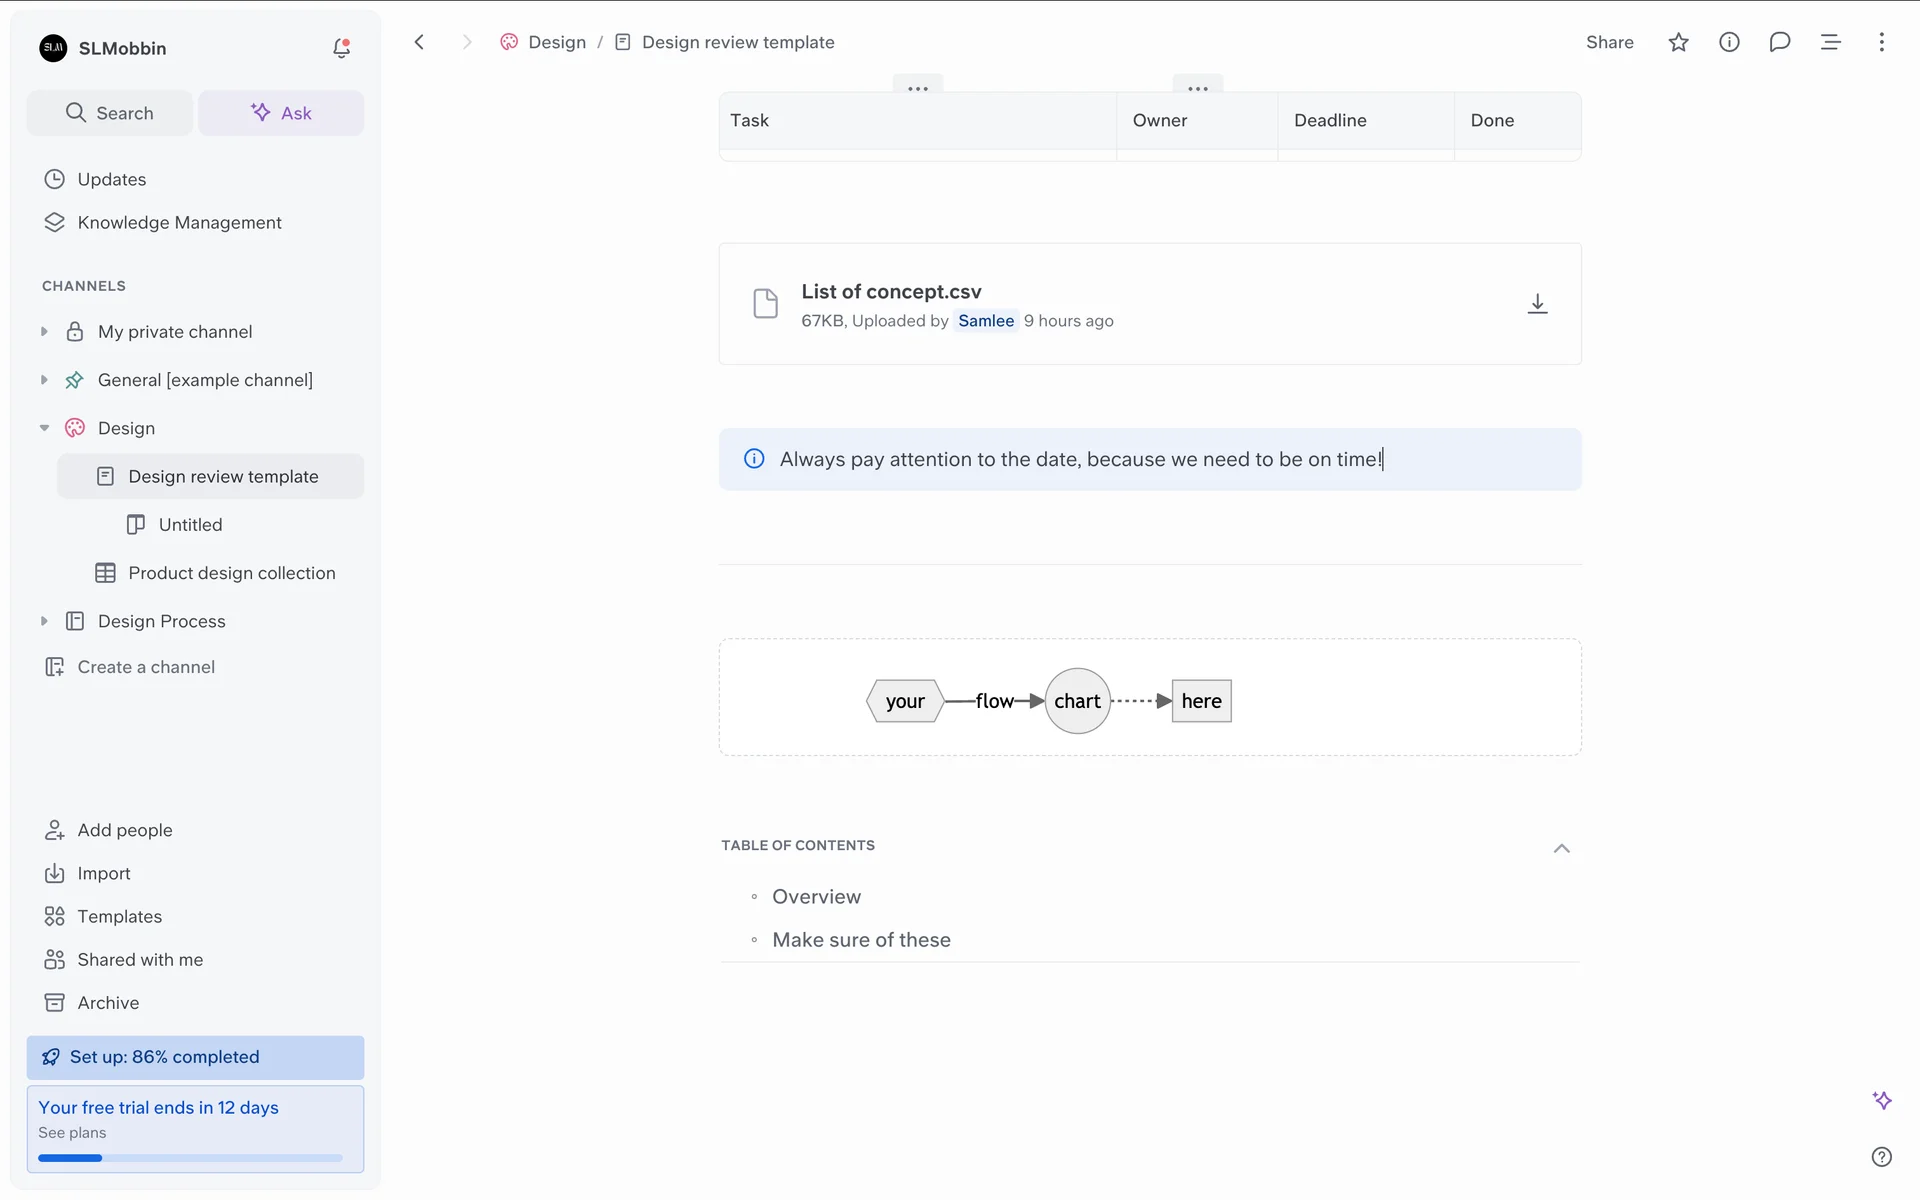Click the sparkle AI assistant icon
This screenshot has width=1920, height=1200.
pos(1882,1100)
